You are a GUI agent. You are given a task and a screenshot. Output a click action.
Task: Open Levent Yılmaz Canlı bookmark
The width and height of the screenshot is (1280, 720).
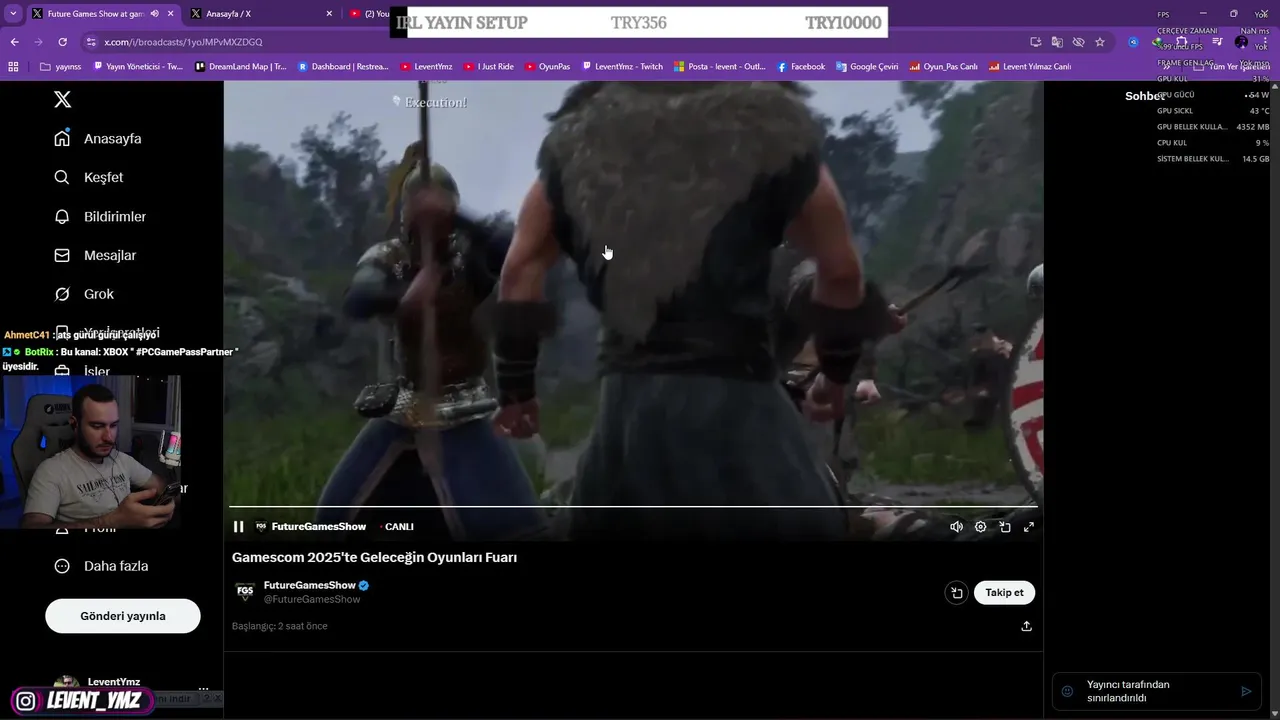coord(1030,67)
